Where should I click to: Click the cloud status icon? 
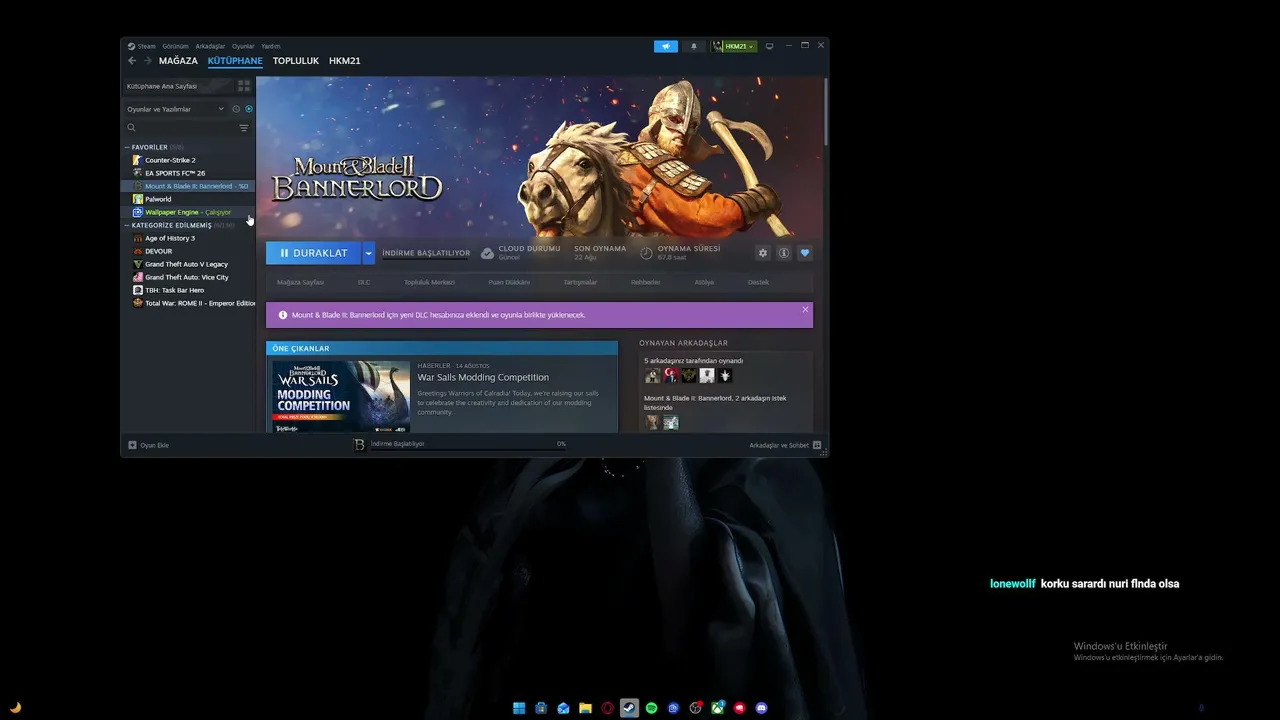[487, 253]
